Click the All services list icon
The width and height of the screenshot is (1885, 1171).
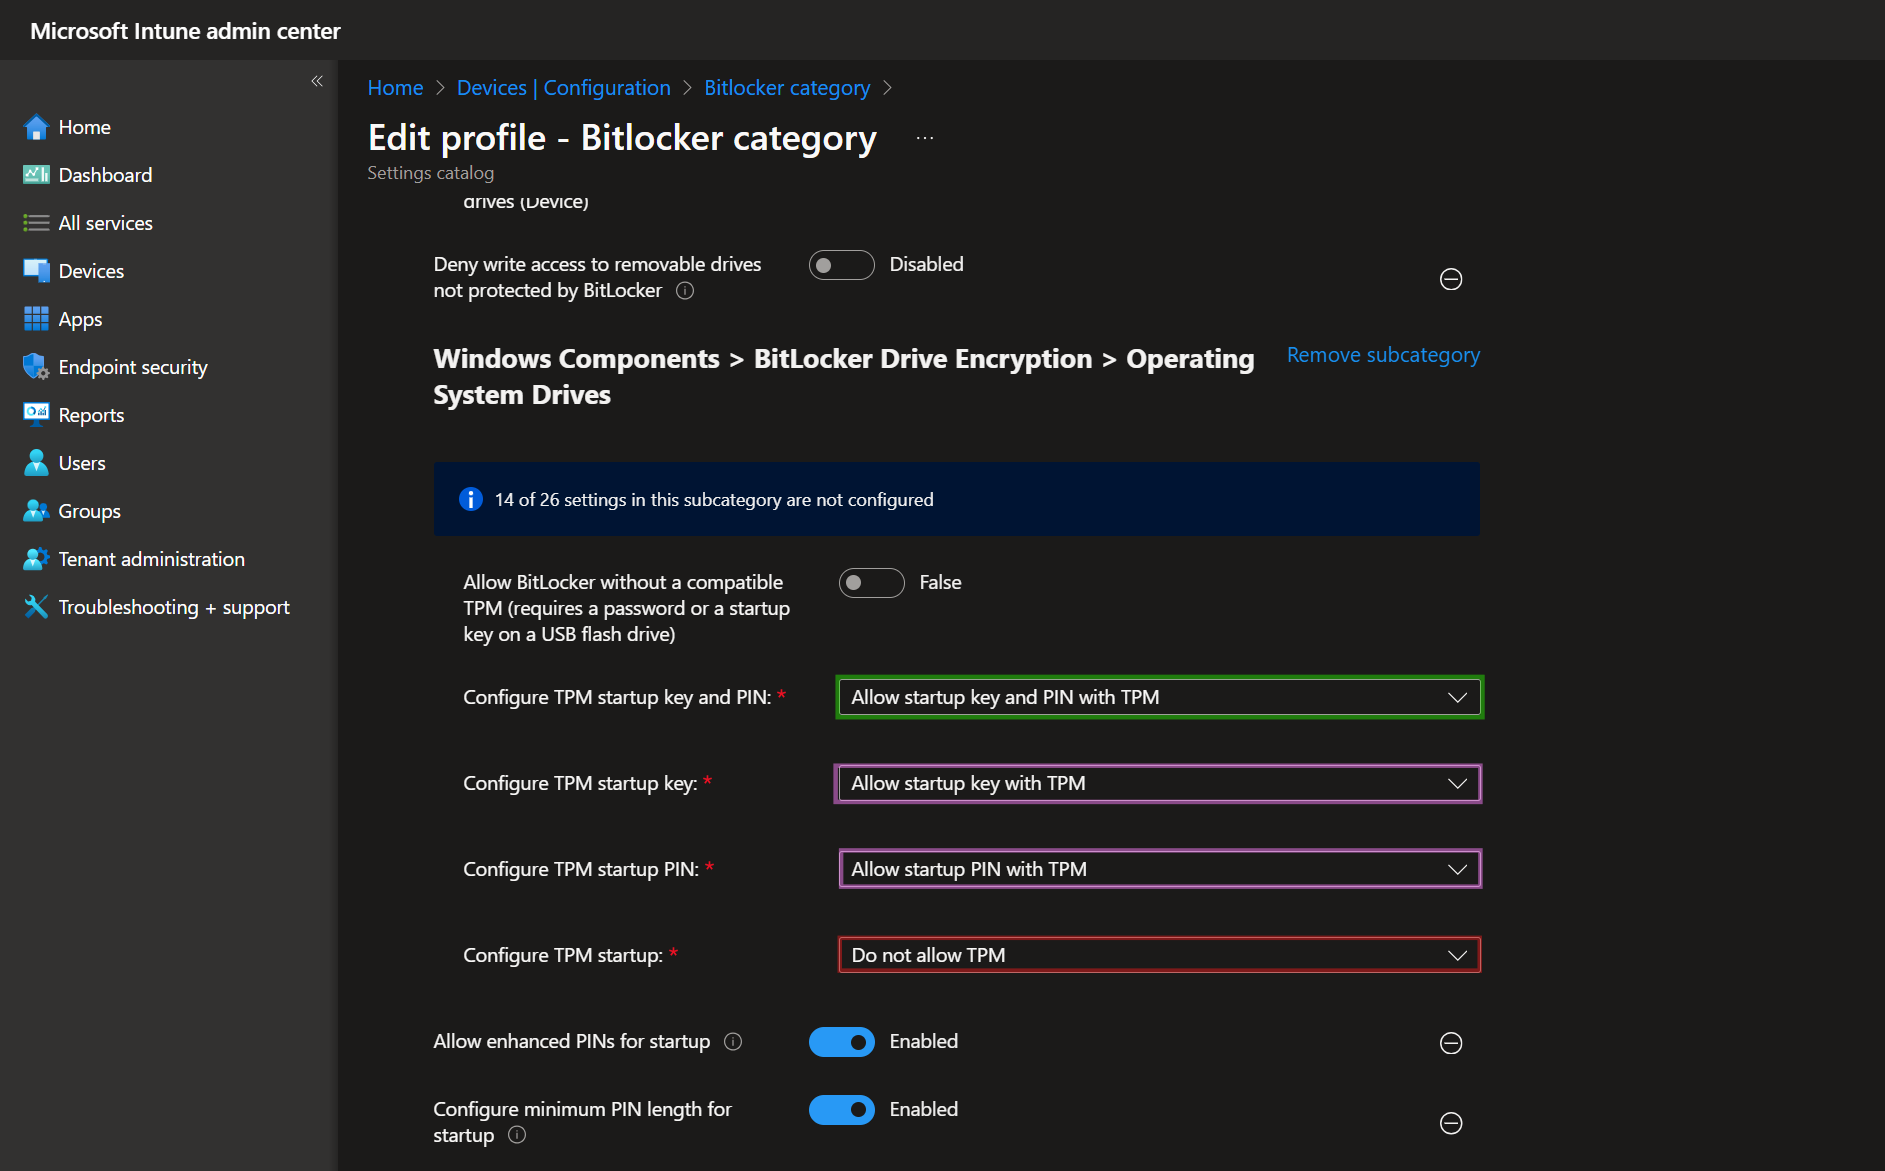coord(36,223)
